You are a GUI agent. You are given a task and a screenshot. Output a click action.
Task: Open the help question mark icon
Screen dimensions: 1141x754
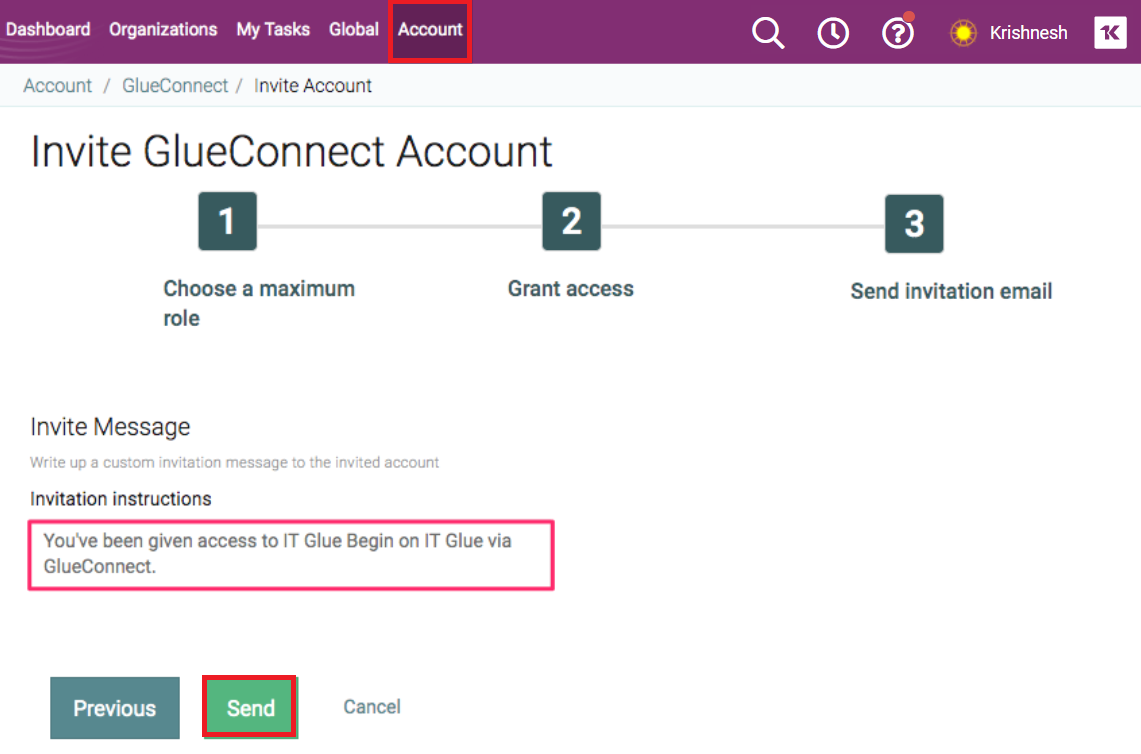coord(898,33)
